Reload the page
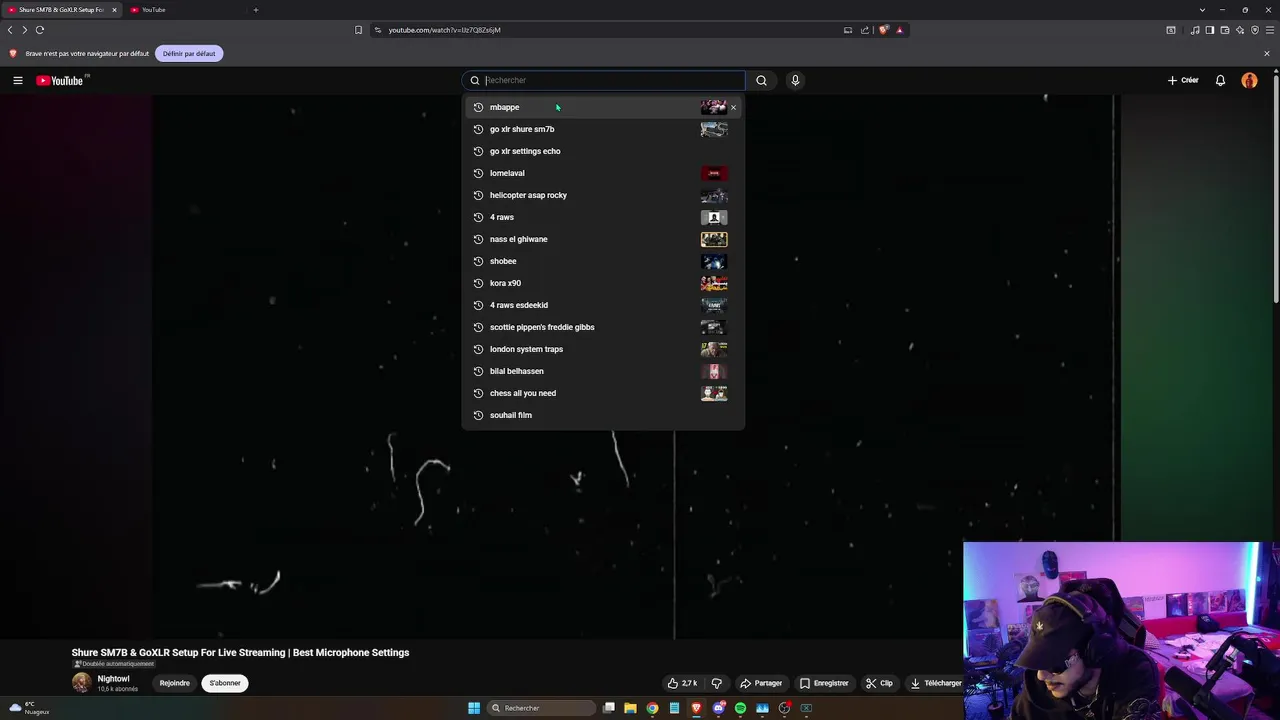The image size is (1280, 720). point(40,30)
